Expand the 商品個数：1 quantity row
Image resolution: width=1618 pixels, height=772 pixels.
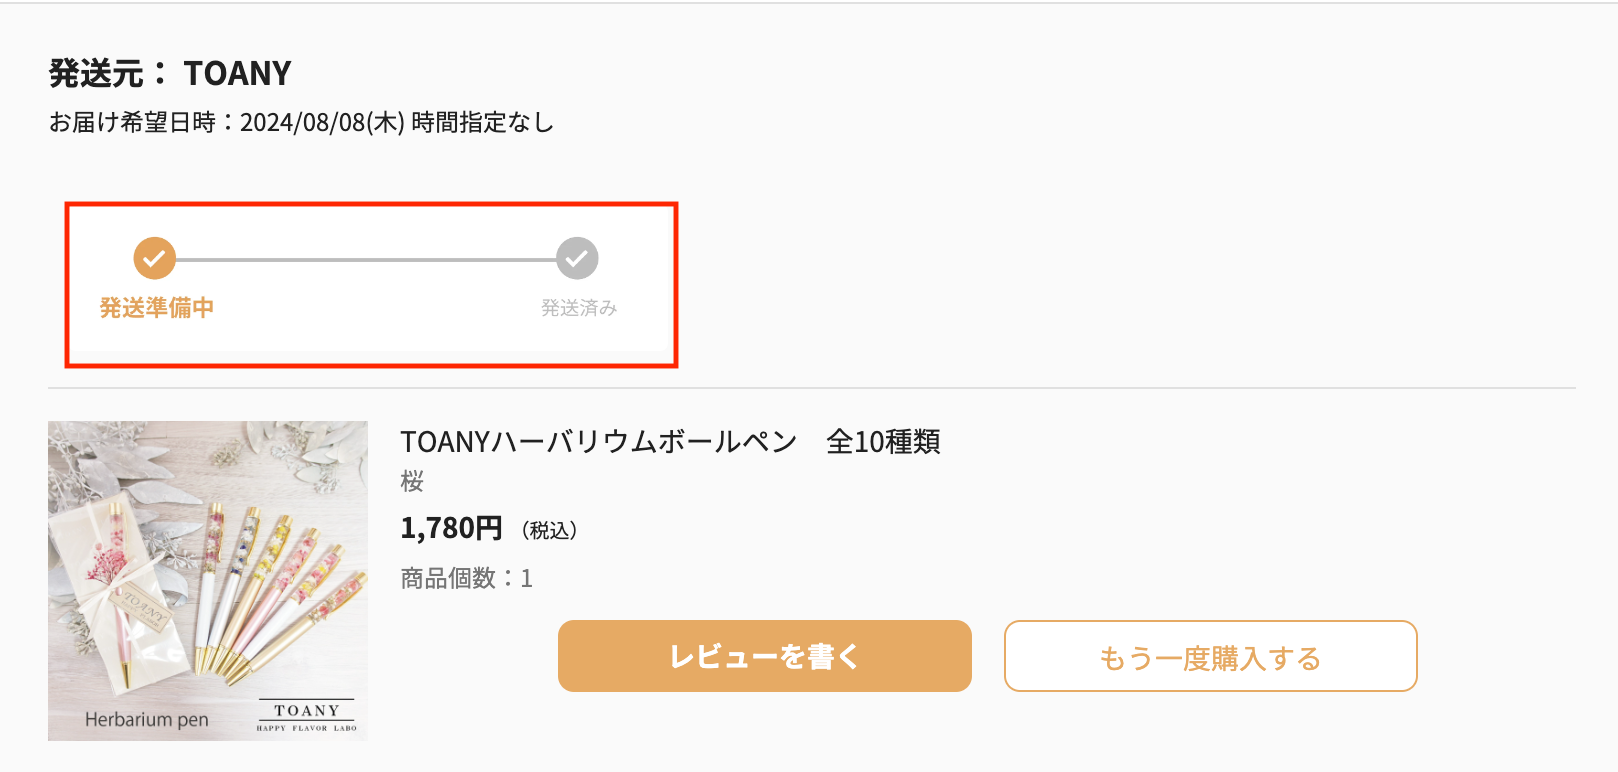pos(466,577)
